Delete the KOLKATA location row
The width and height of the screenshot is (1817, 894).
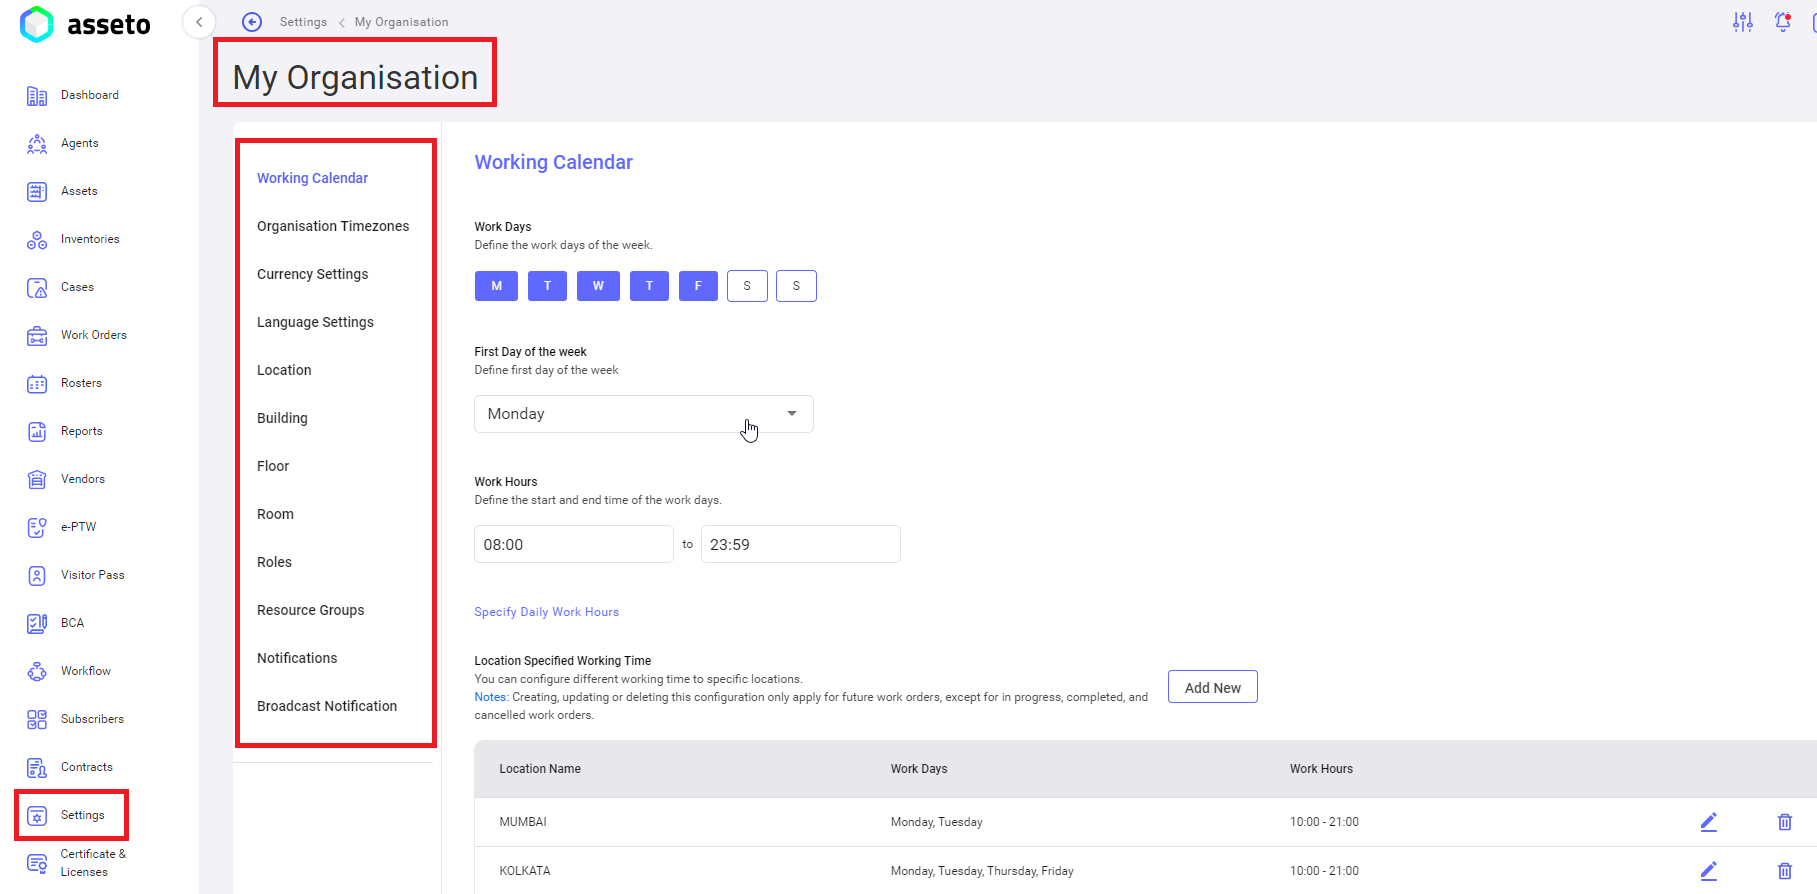coord(1784,871)
